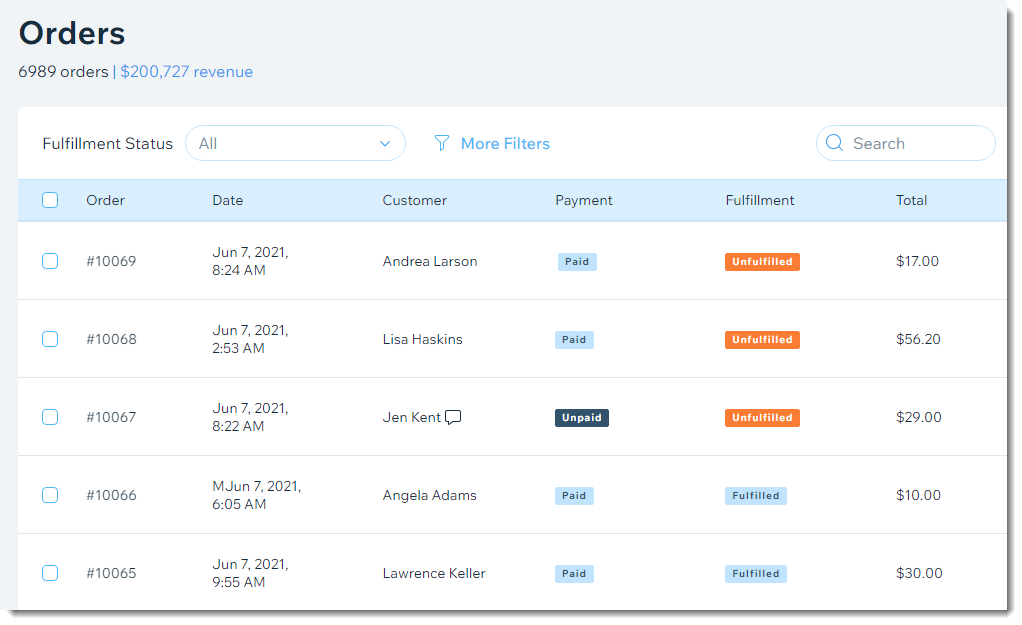Click customer name Andrea Larson
Image resolution: width=1022 pixels, height=625 pixels.
tap(430, 261)
